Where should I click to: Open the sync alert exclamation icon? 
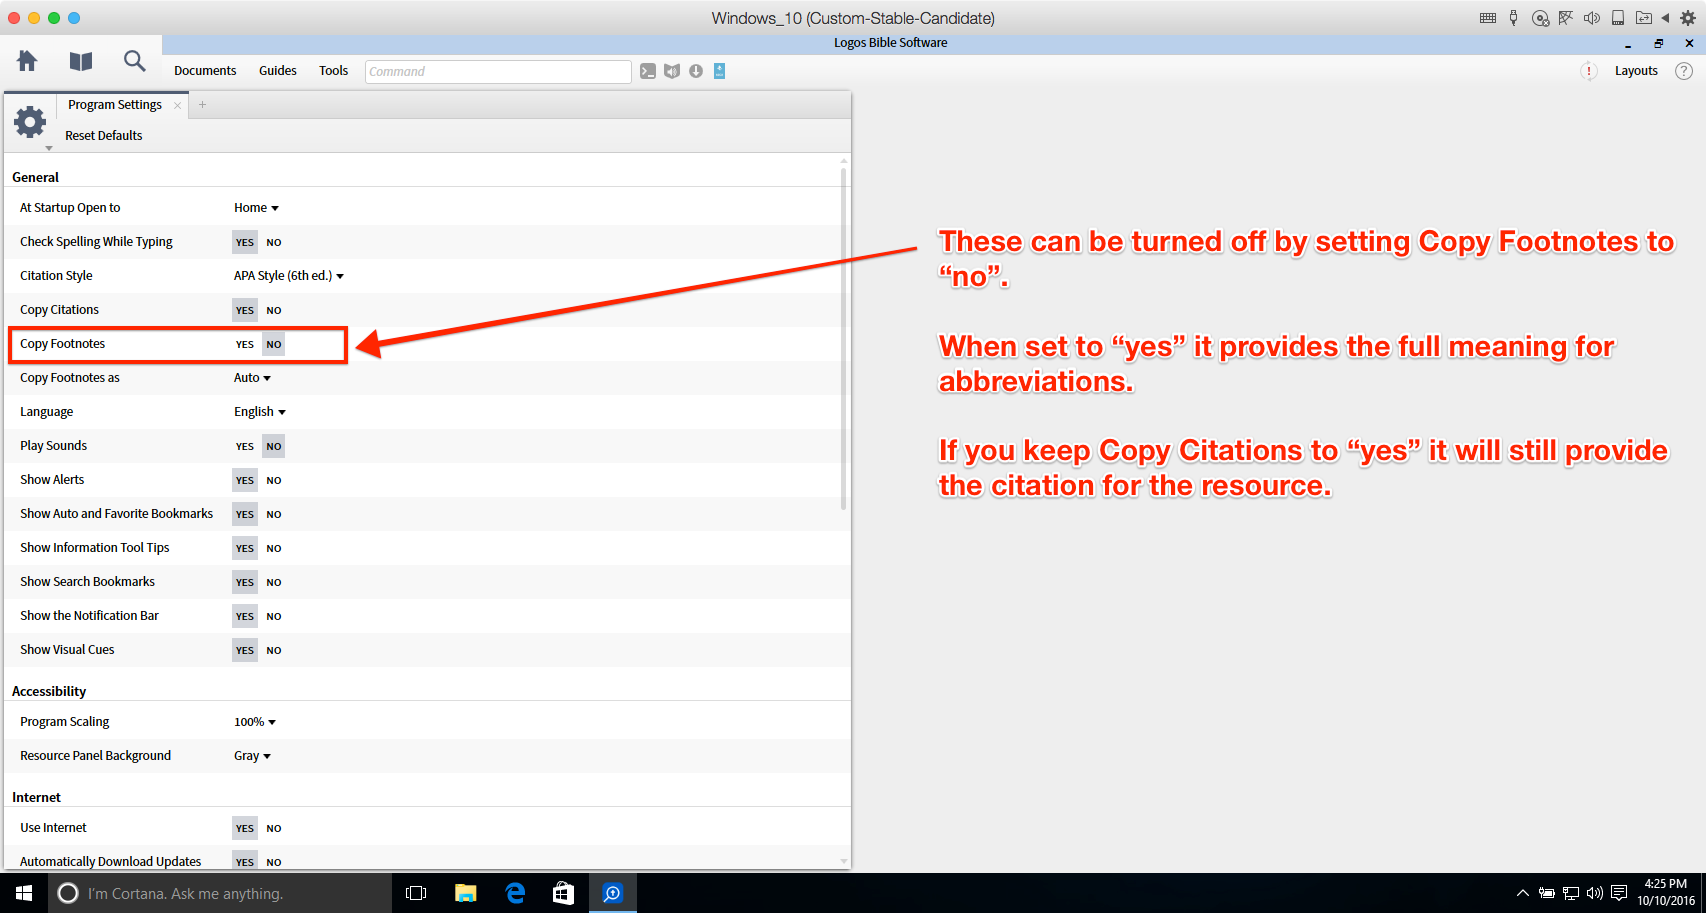(x=1589, y=71)
